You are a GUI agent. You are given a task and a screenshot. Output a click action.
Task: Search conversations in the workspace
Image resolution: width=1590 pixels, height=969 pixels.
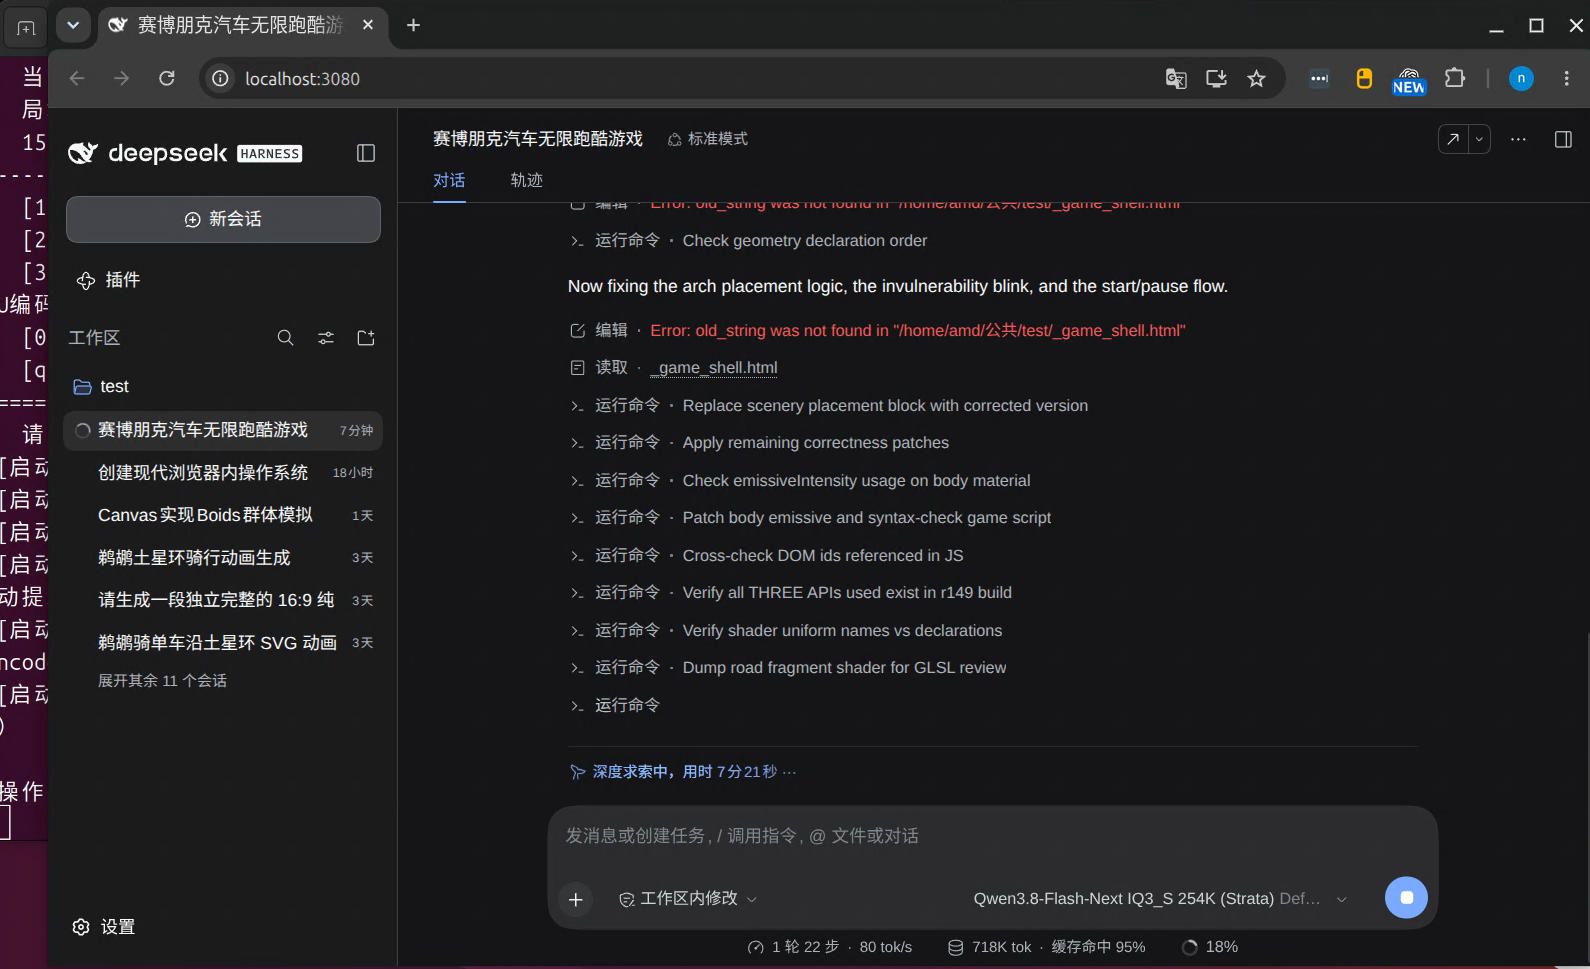click(285, 338)
